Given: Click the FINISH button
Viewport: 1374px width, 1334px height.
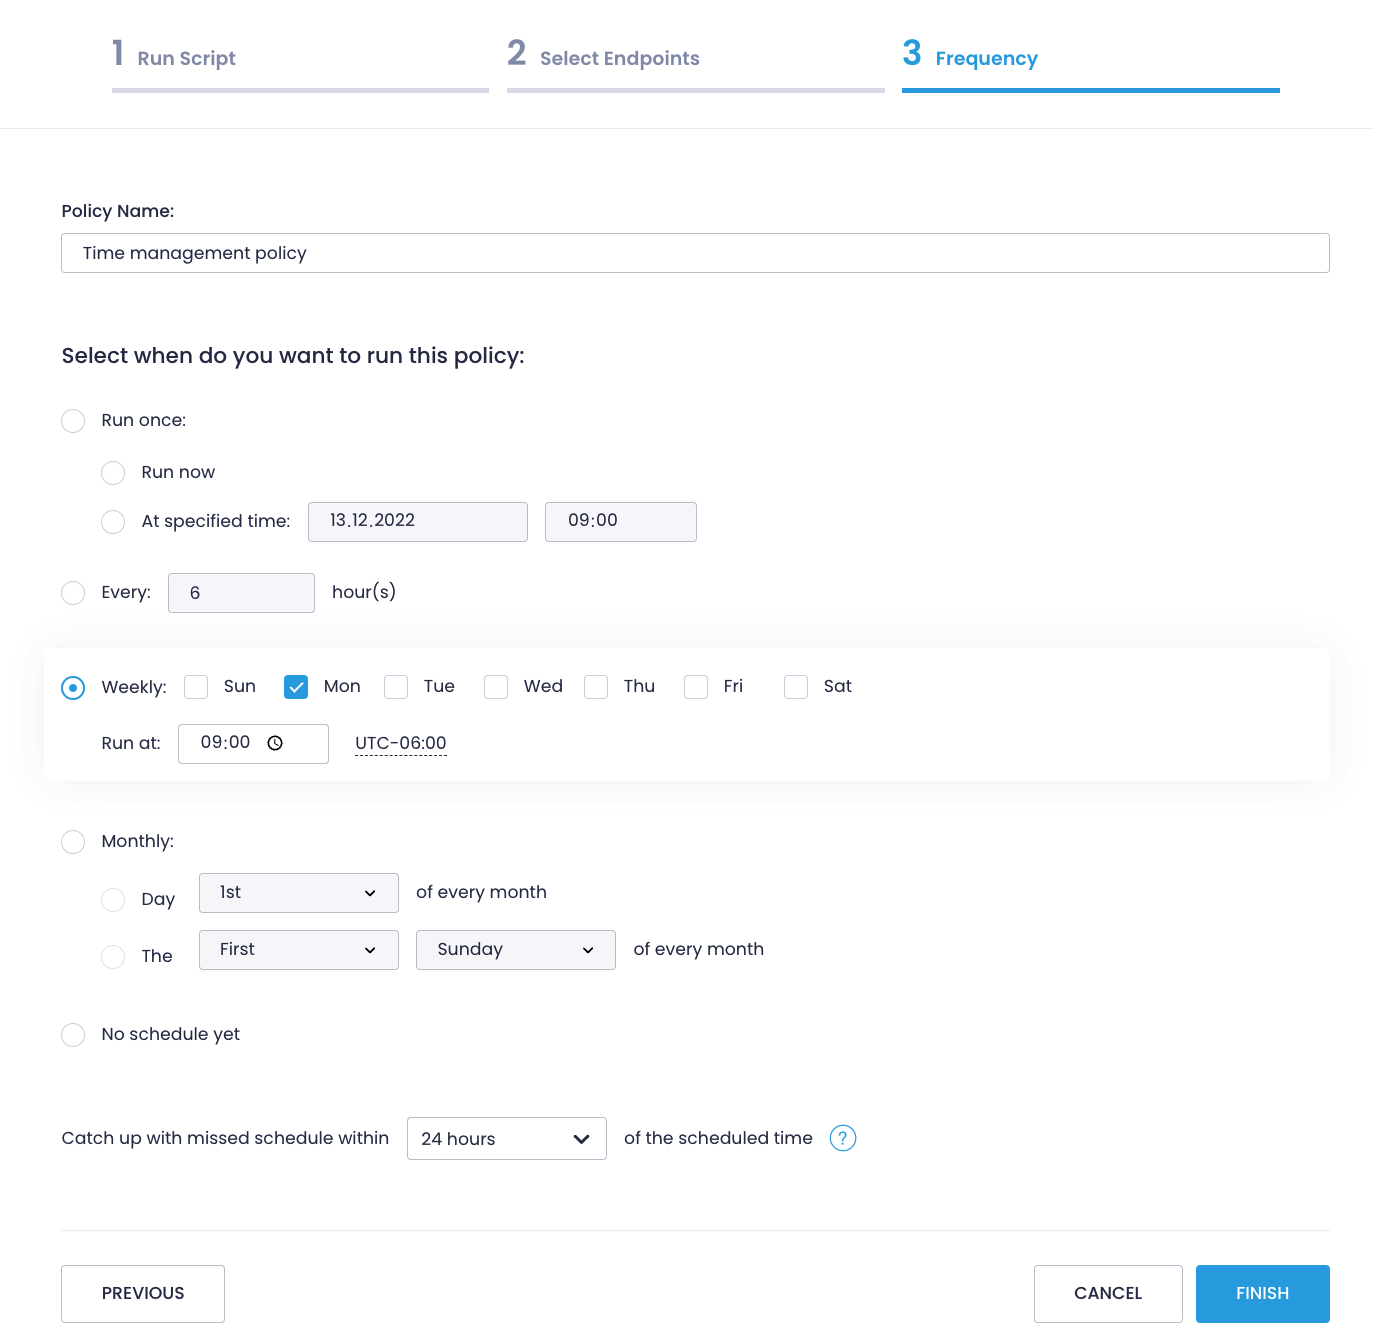Looking at the screenshot, I should tap(1263, 1294).
